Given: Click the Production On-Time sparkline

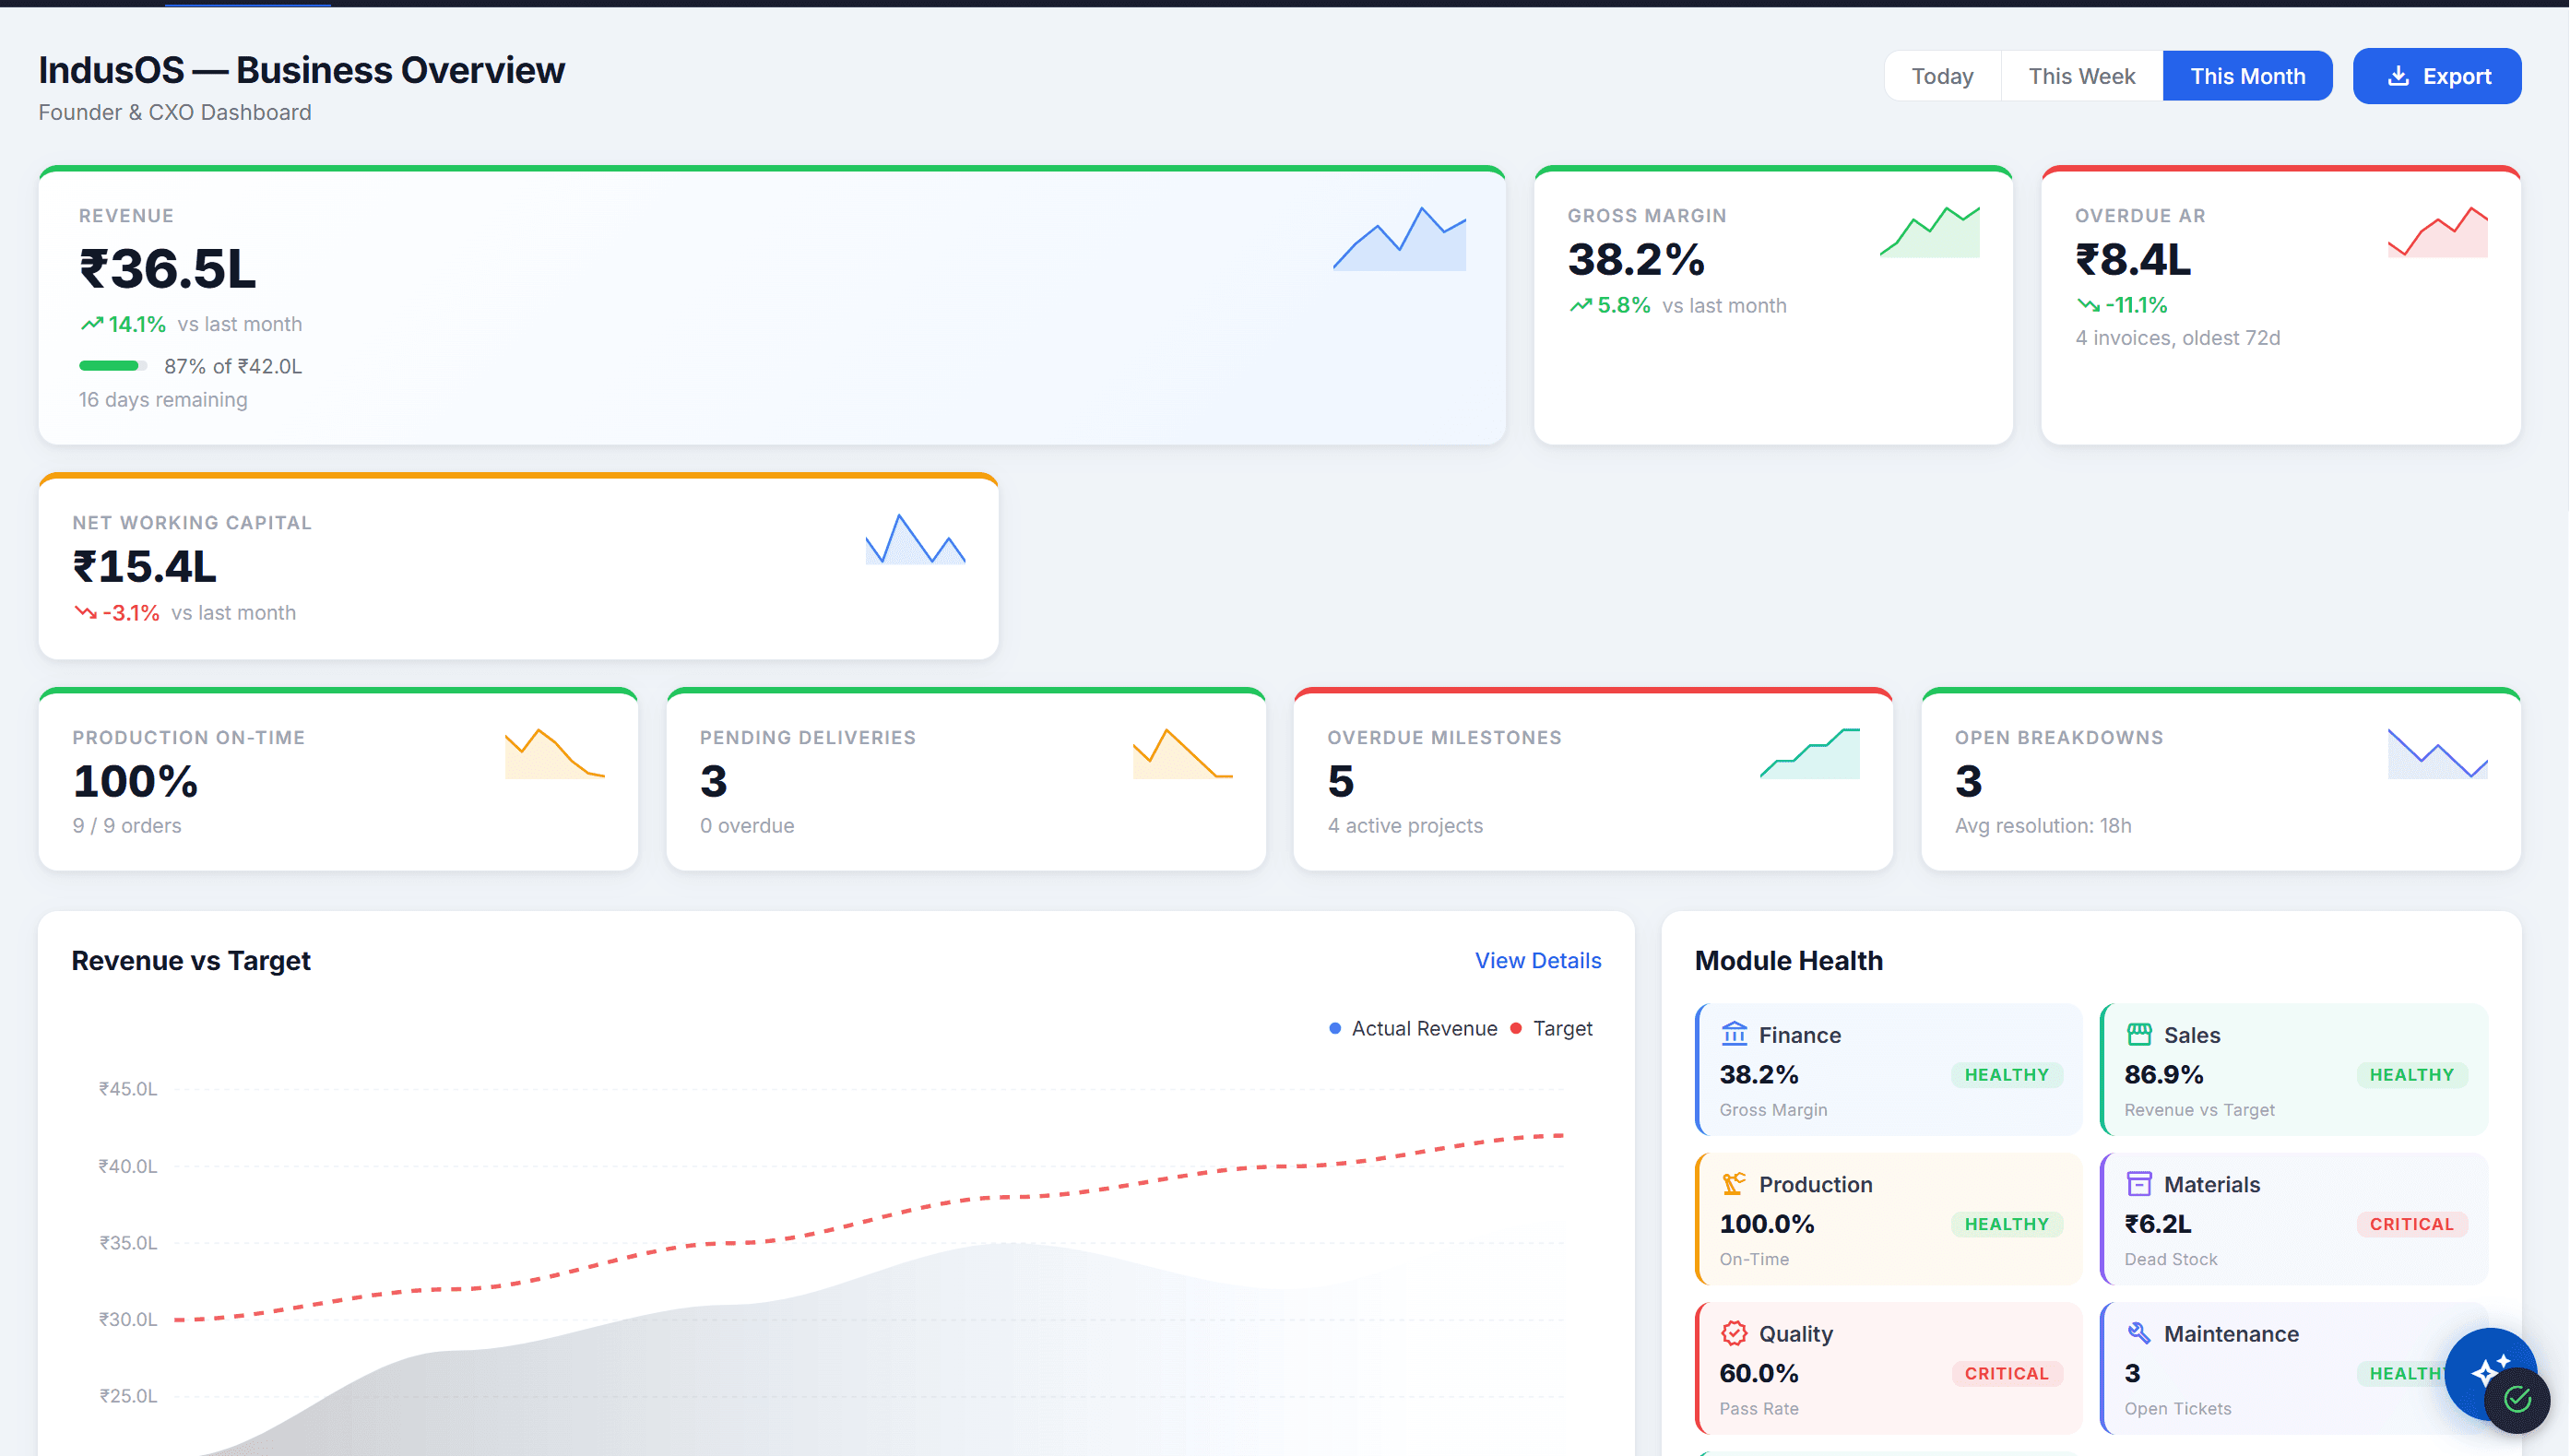Looking at the screenshot, I should [555, 753].
